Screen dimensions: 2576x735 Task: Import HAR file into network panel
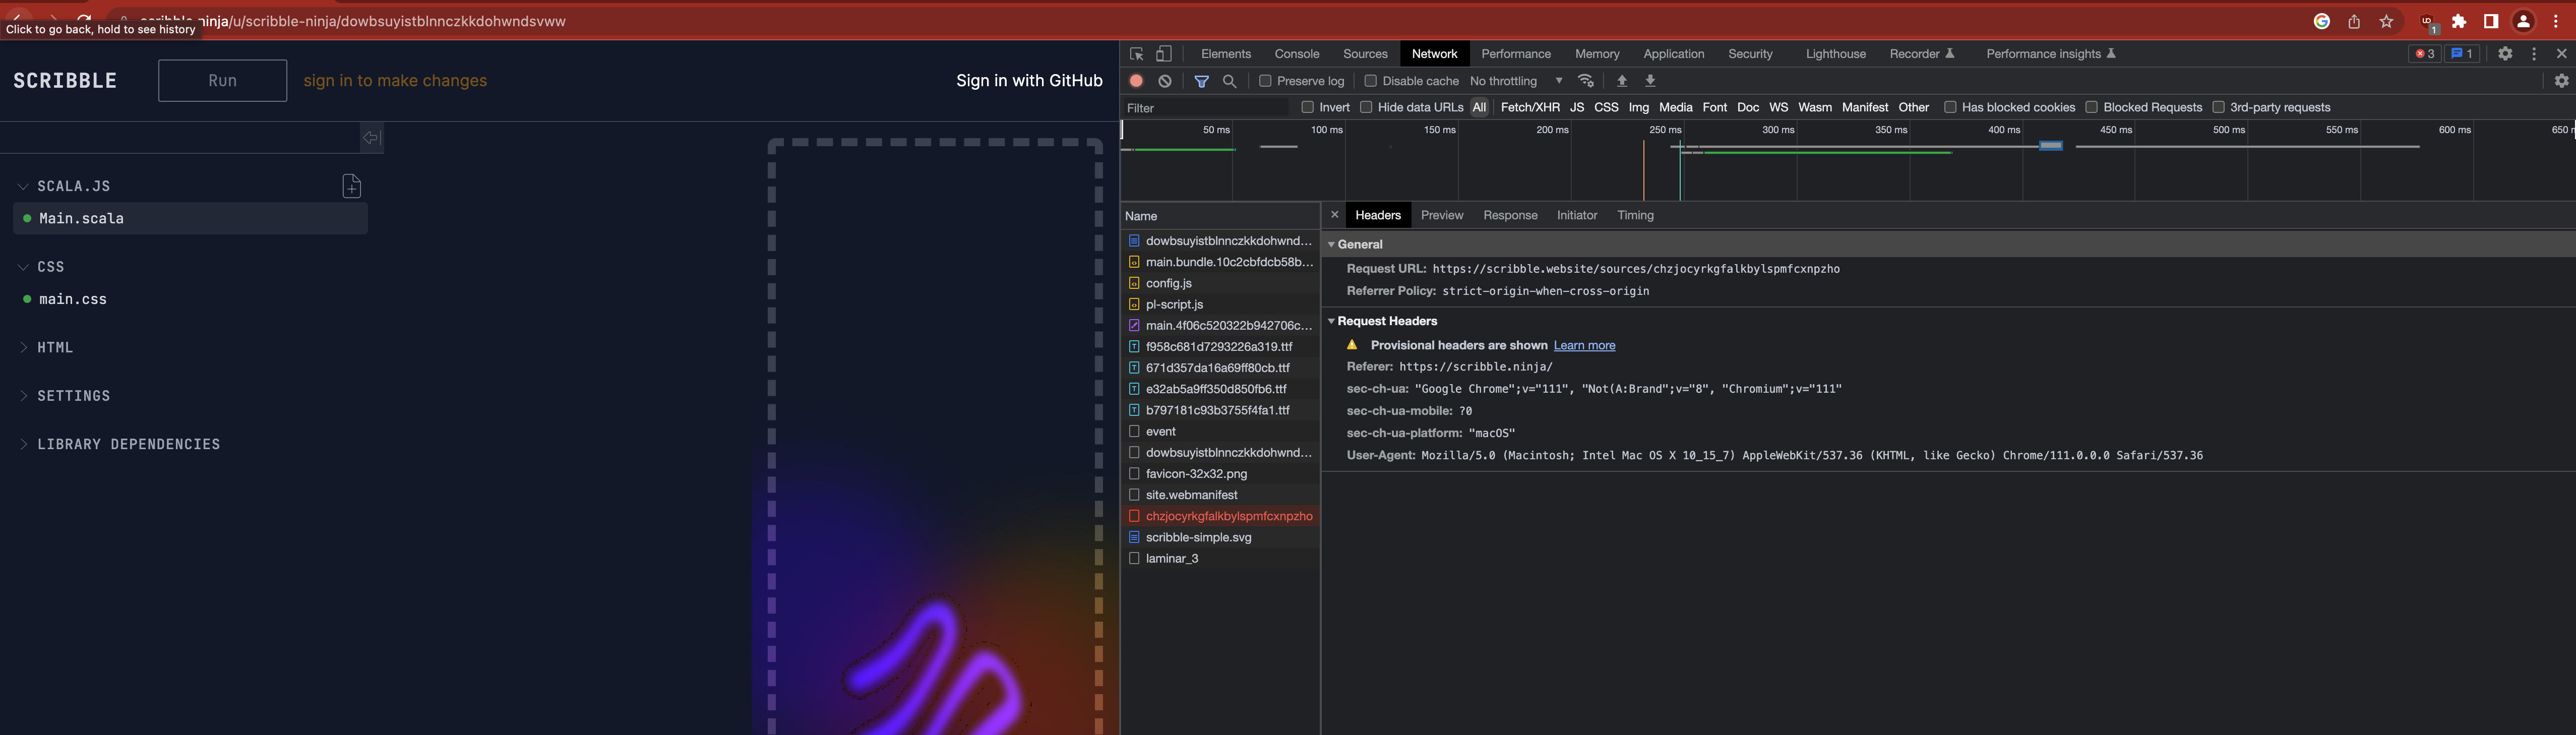(1622, 81)
